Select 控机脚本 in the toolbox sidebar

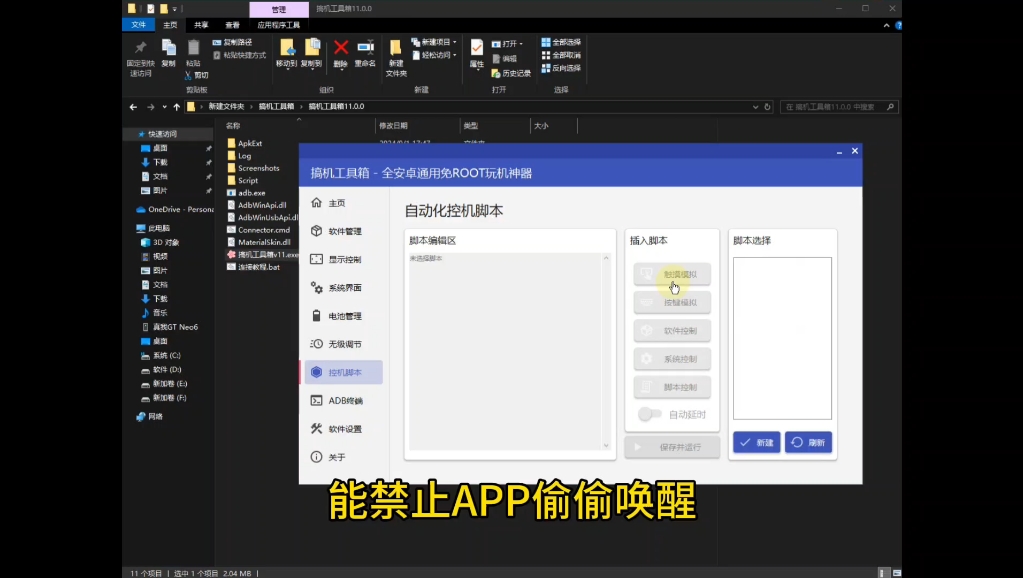click(x=343, y=372)
